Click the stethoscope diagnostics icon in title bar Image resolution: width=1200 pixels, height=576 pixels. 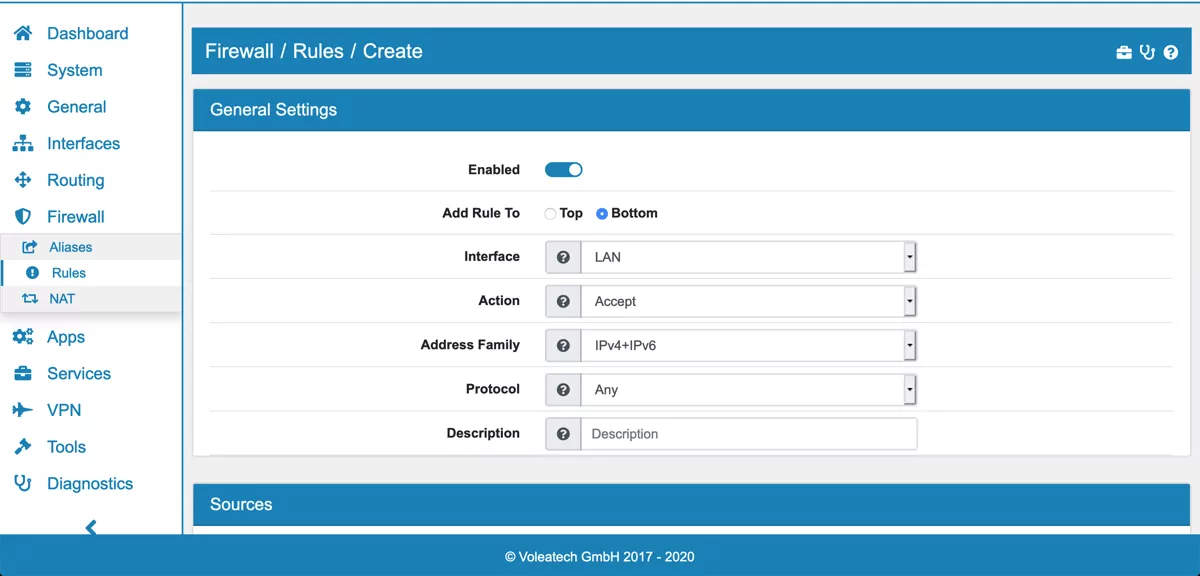pyautogui.click(x=1146, y=52)
